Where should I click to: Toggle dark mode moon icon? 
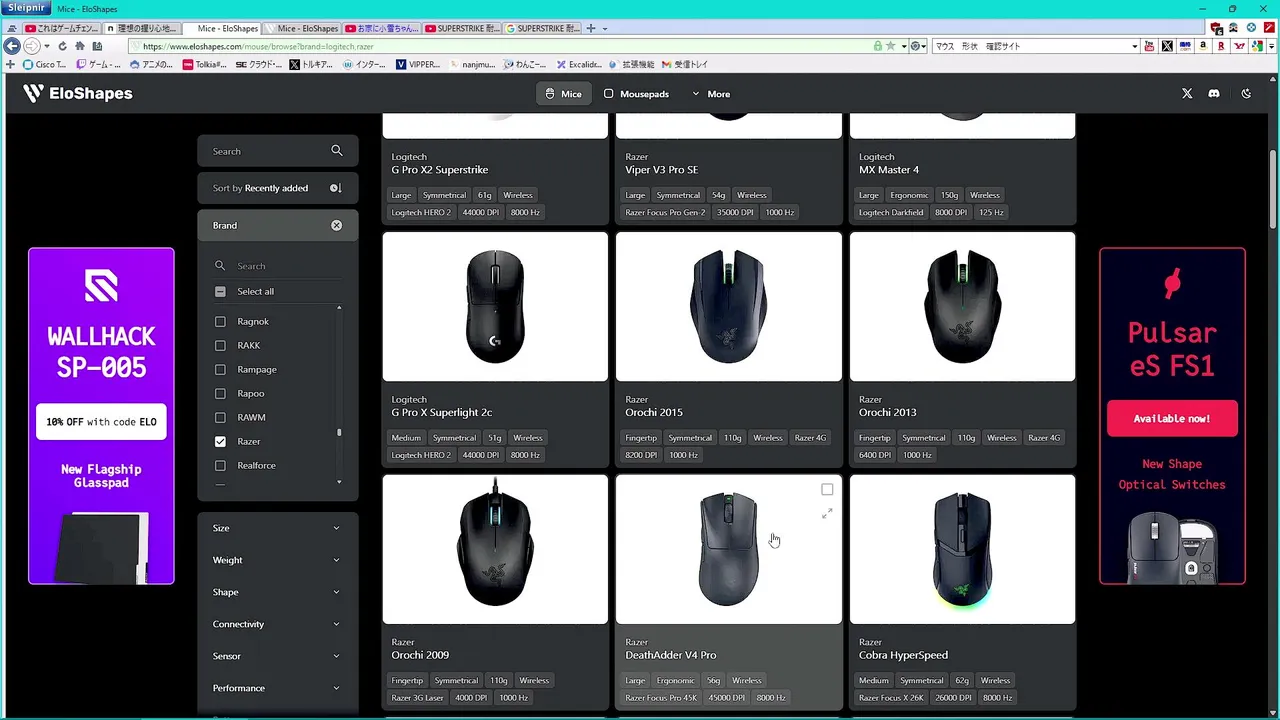(x=1246, y=93)
